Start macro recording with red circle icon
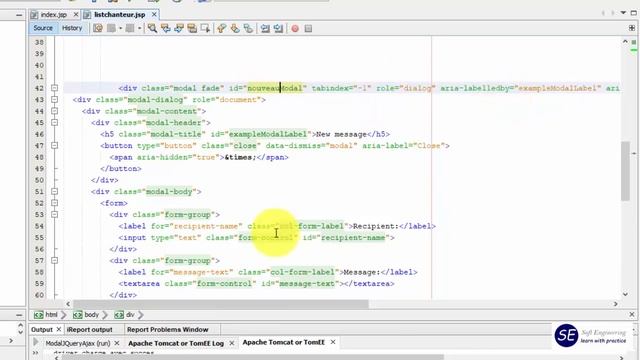This screenshot has height=360, width=640. [295, 28]
